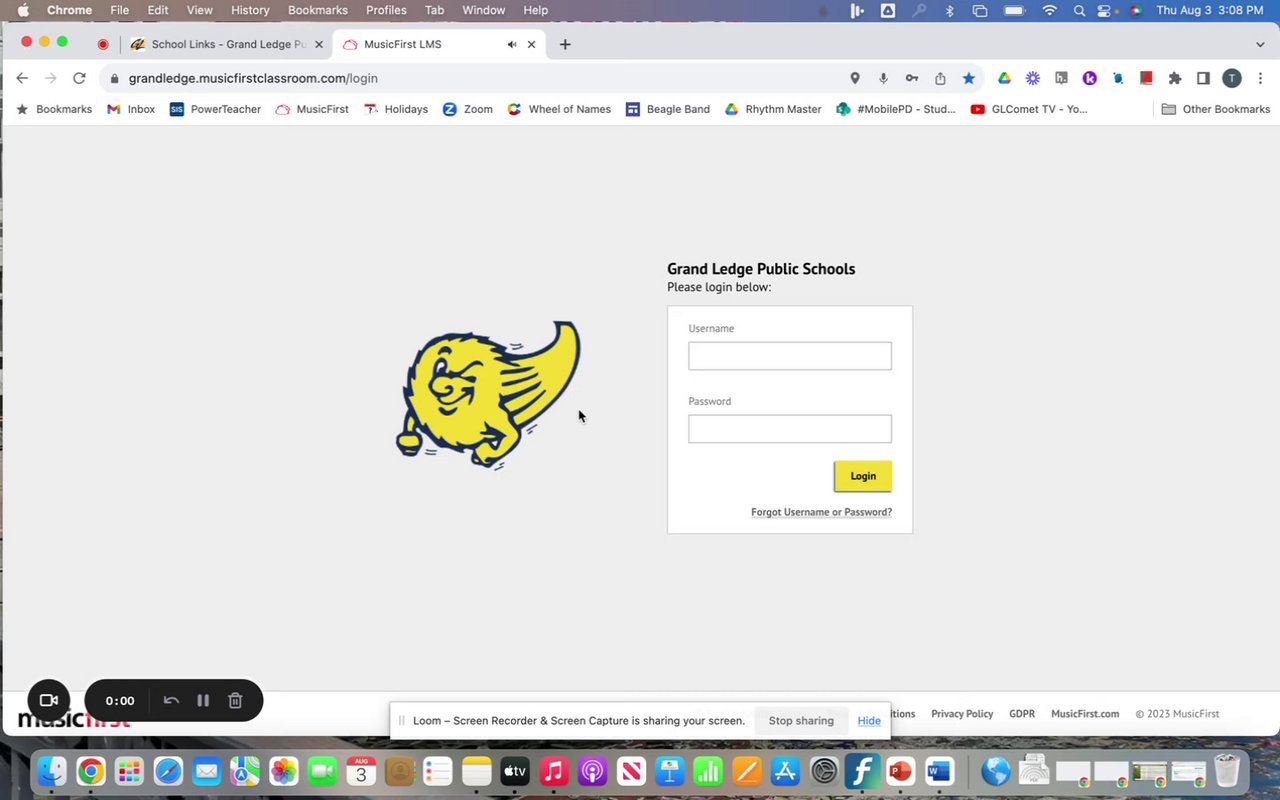Expand the Other Bookmarks folder
This screenshot has height=800, width=1280.
1215,109
